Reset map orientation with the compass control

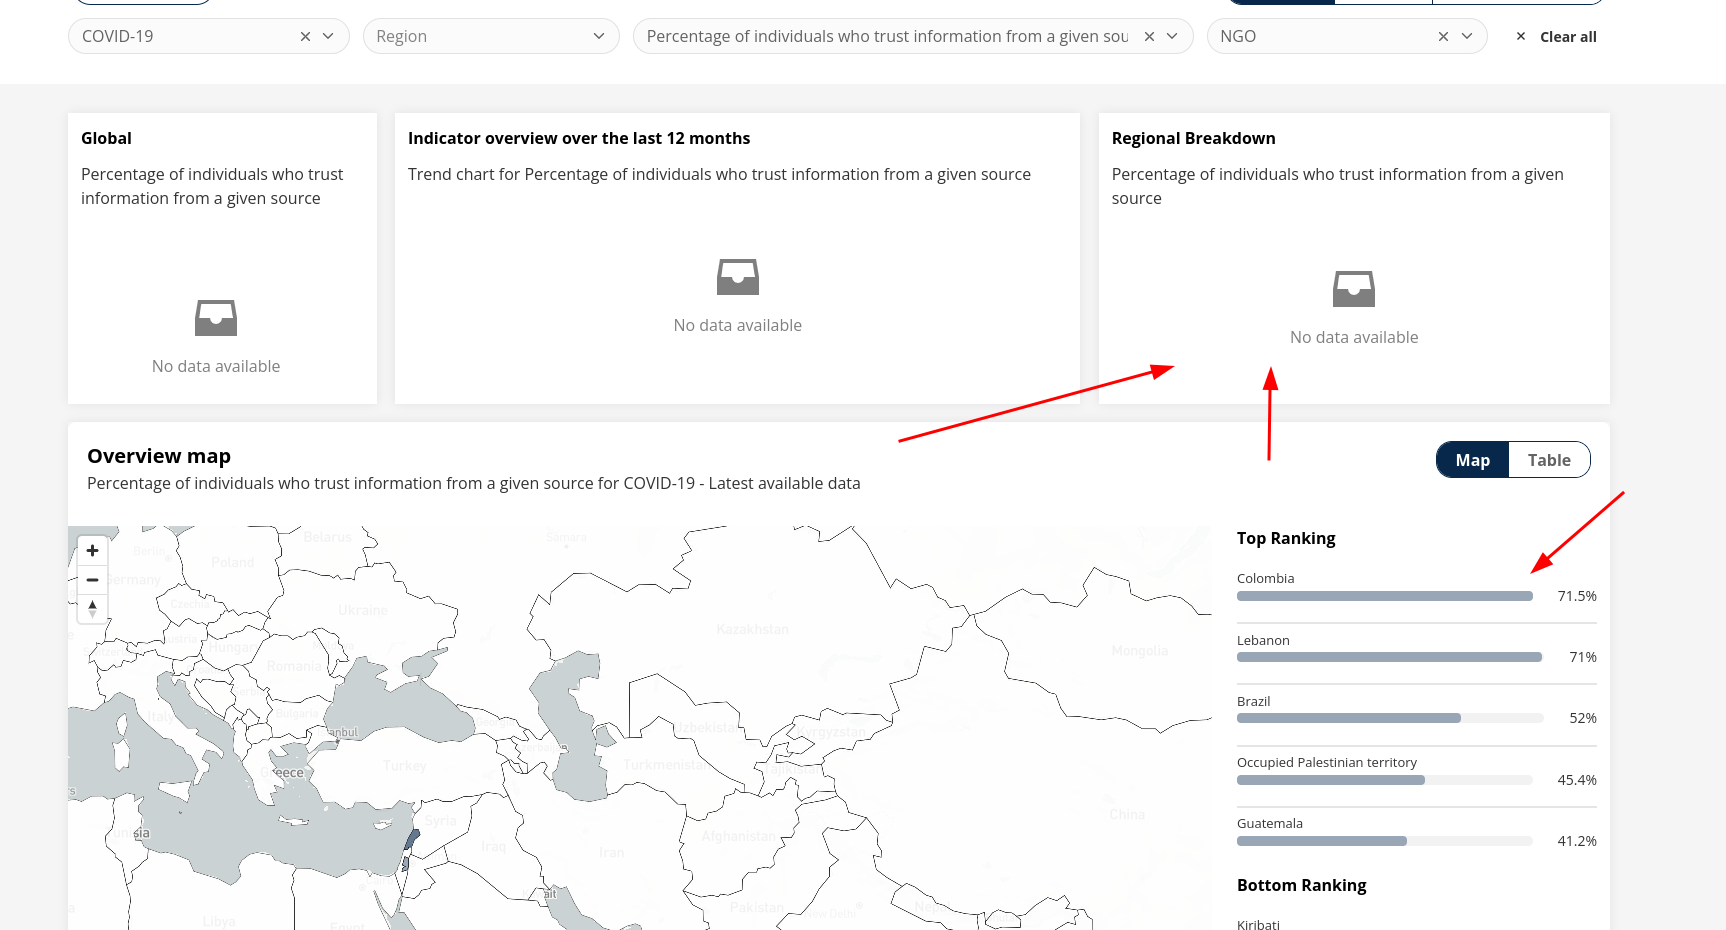tap(92, 608)
